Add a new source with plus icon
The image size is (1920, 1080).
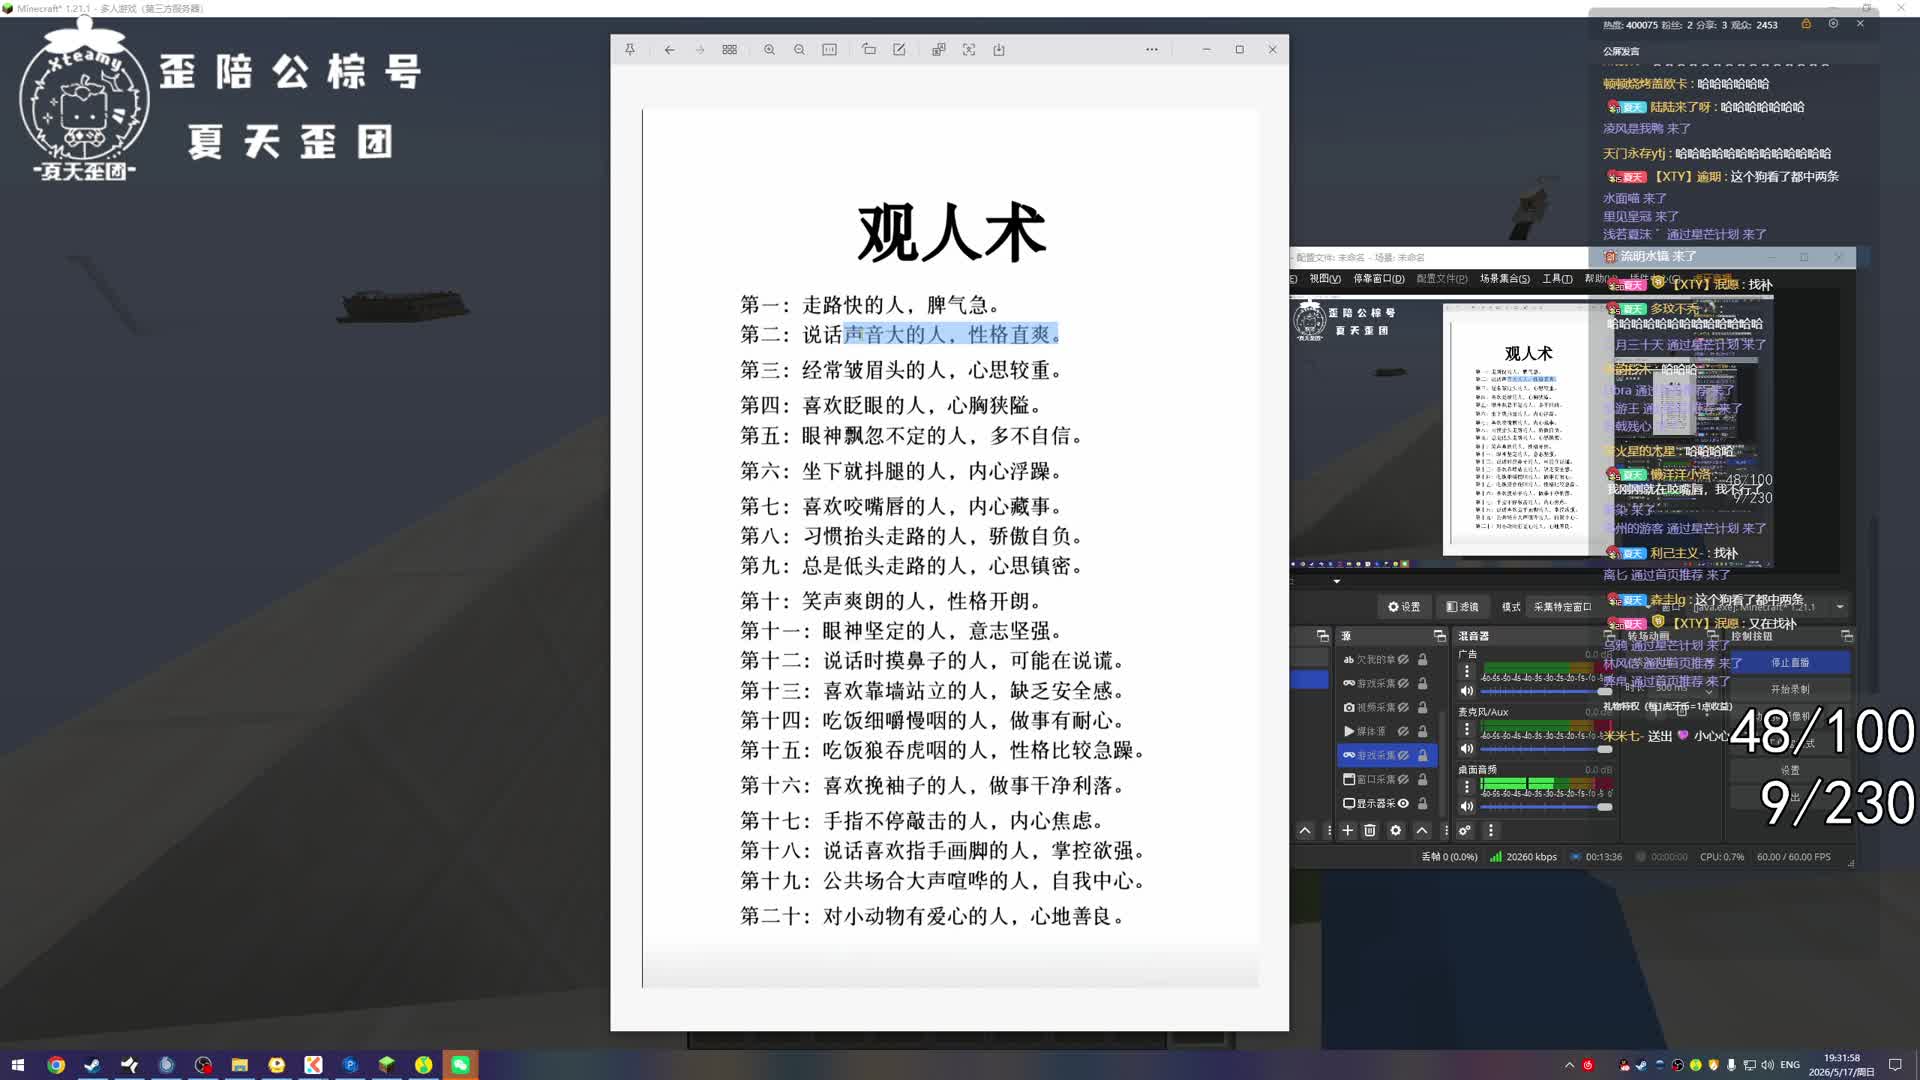(x=1347, y=830)
